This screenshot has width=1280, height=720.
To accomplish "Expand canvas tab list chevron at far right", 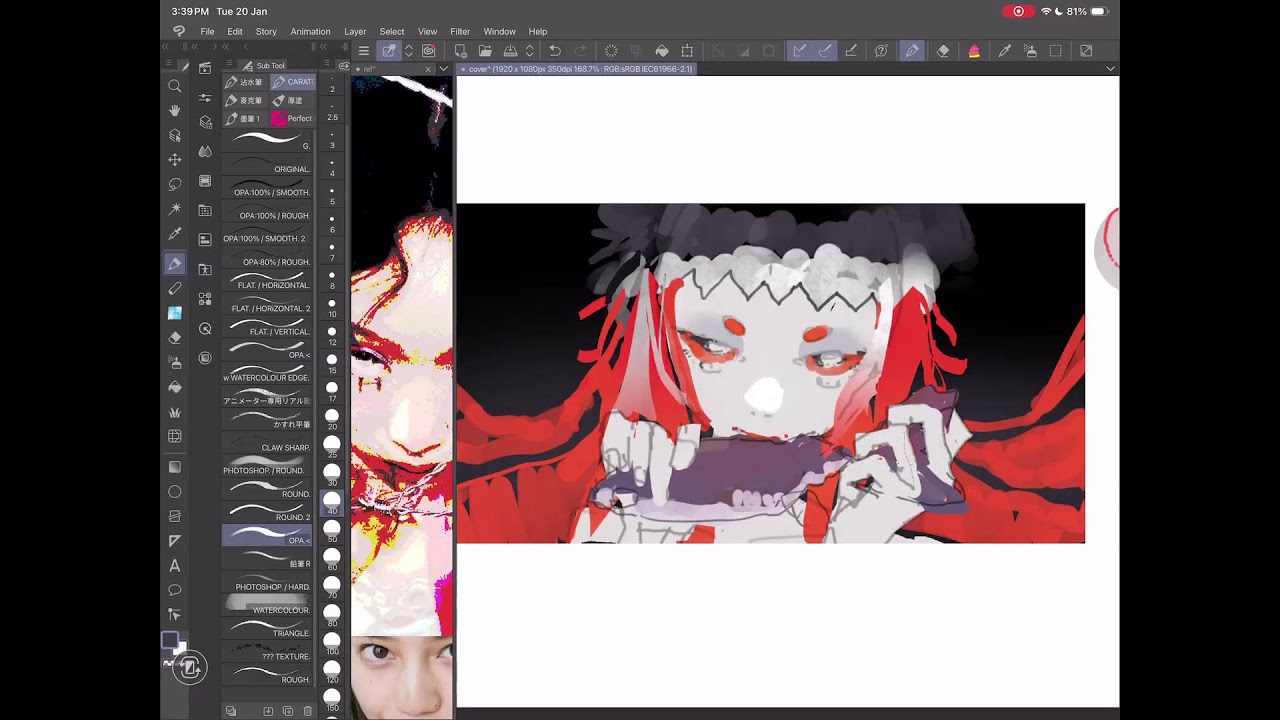I will (1110, 69).
